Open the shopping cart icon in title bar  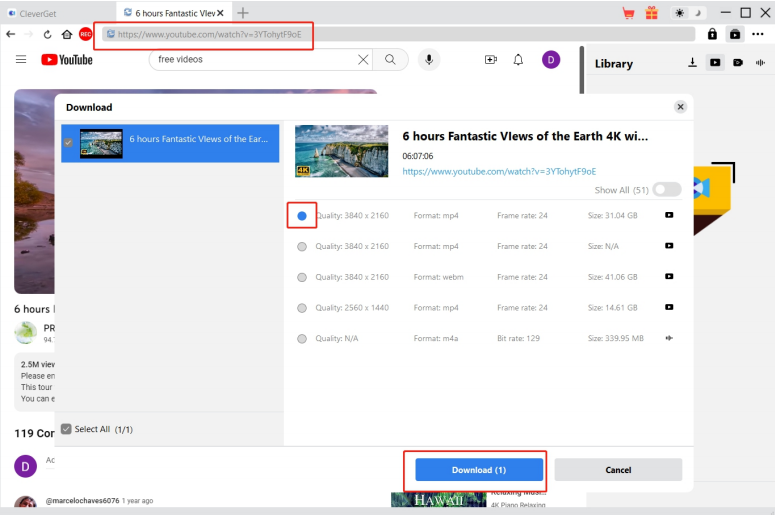[x=628, y=13]
